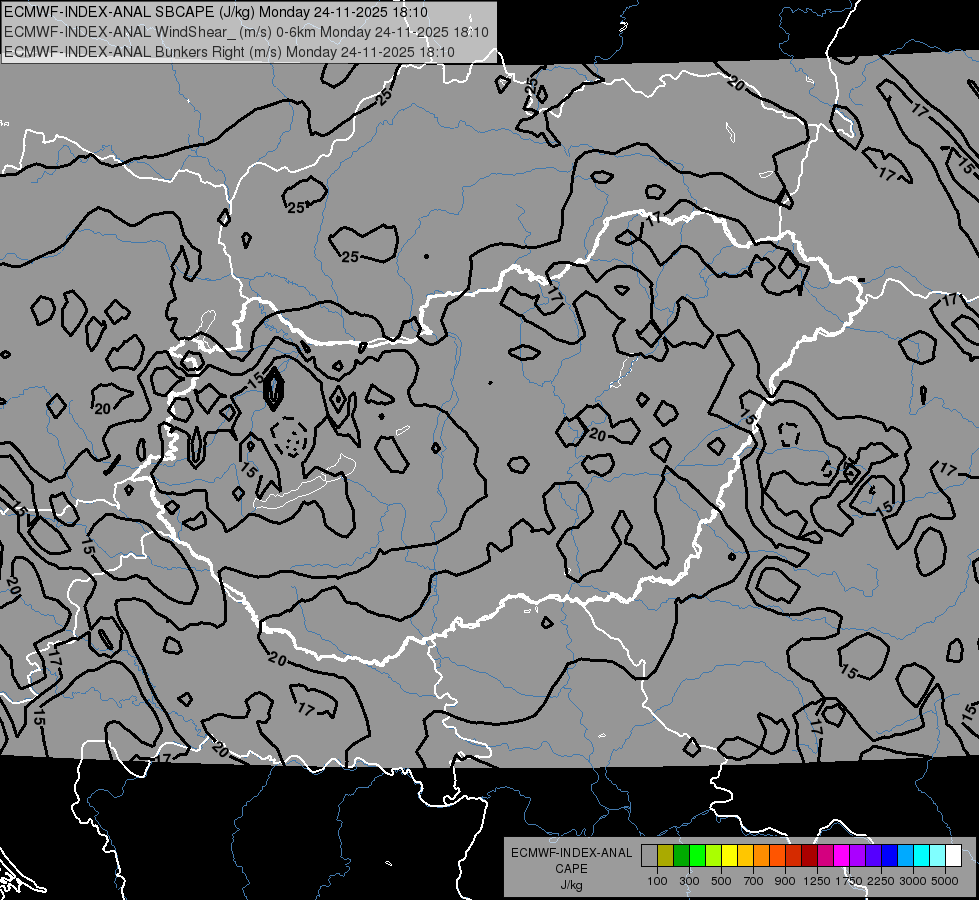The width and height of the screenshot is (979, 900).
Task: Select the bright green legend swatch
Action: point(697,856)
